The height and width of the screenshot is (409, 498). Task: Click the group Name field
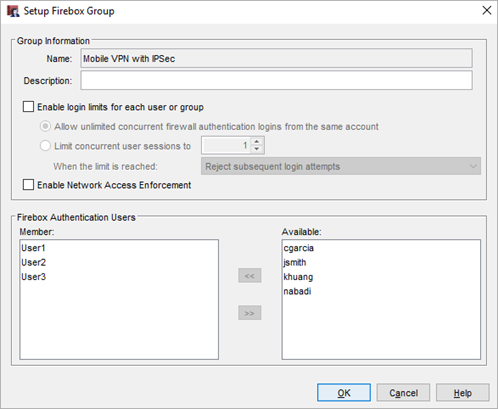pyautogui.click(x=276, y=59)
